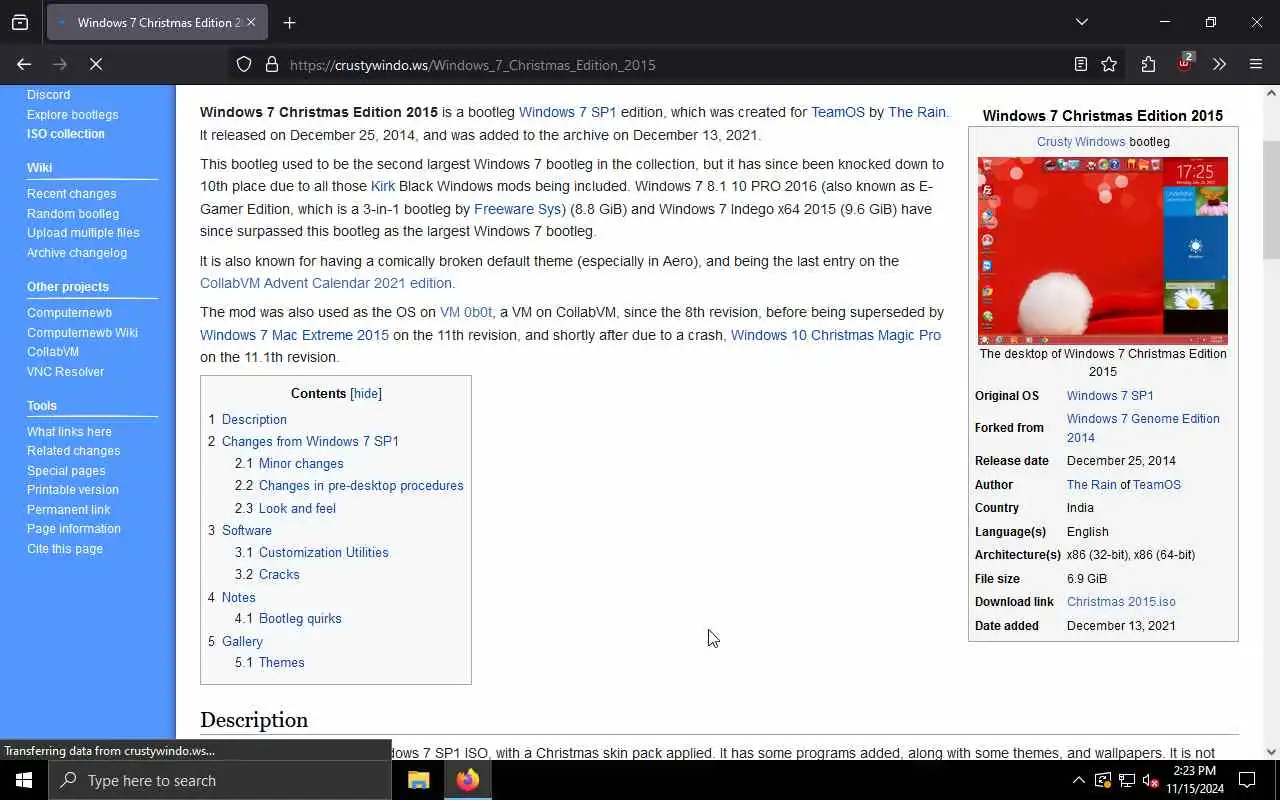
Task: Open Archive changelog link
Action: click(77, 253)
